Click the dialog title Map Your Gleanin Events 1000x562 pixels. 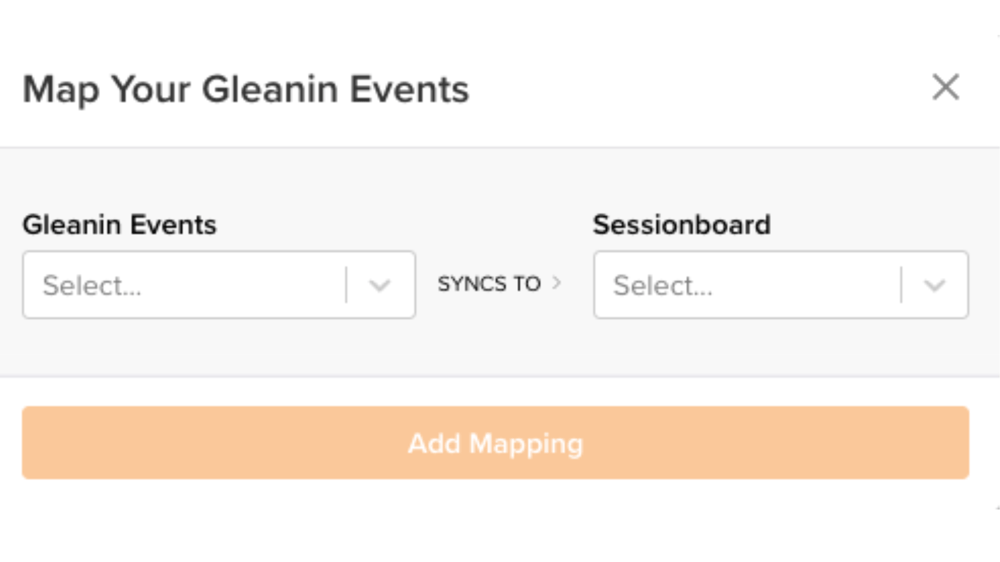tap(245, 89)
